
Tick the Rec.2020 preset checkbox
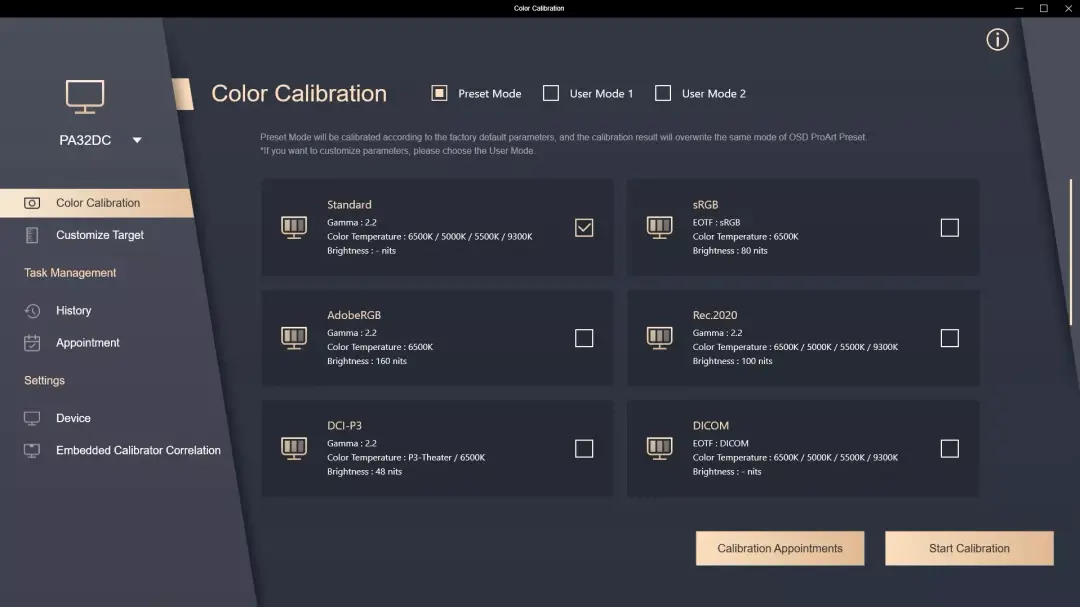click(950, 338)
